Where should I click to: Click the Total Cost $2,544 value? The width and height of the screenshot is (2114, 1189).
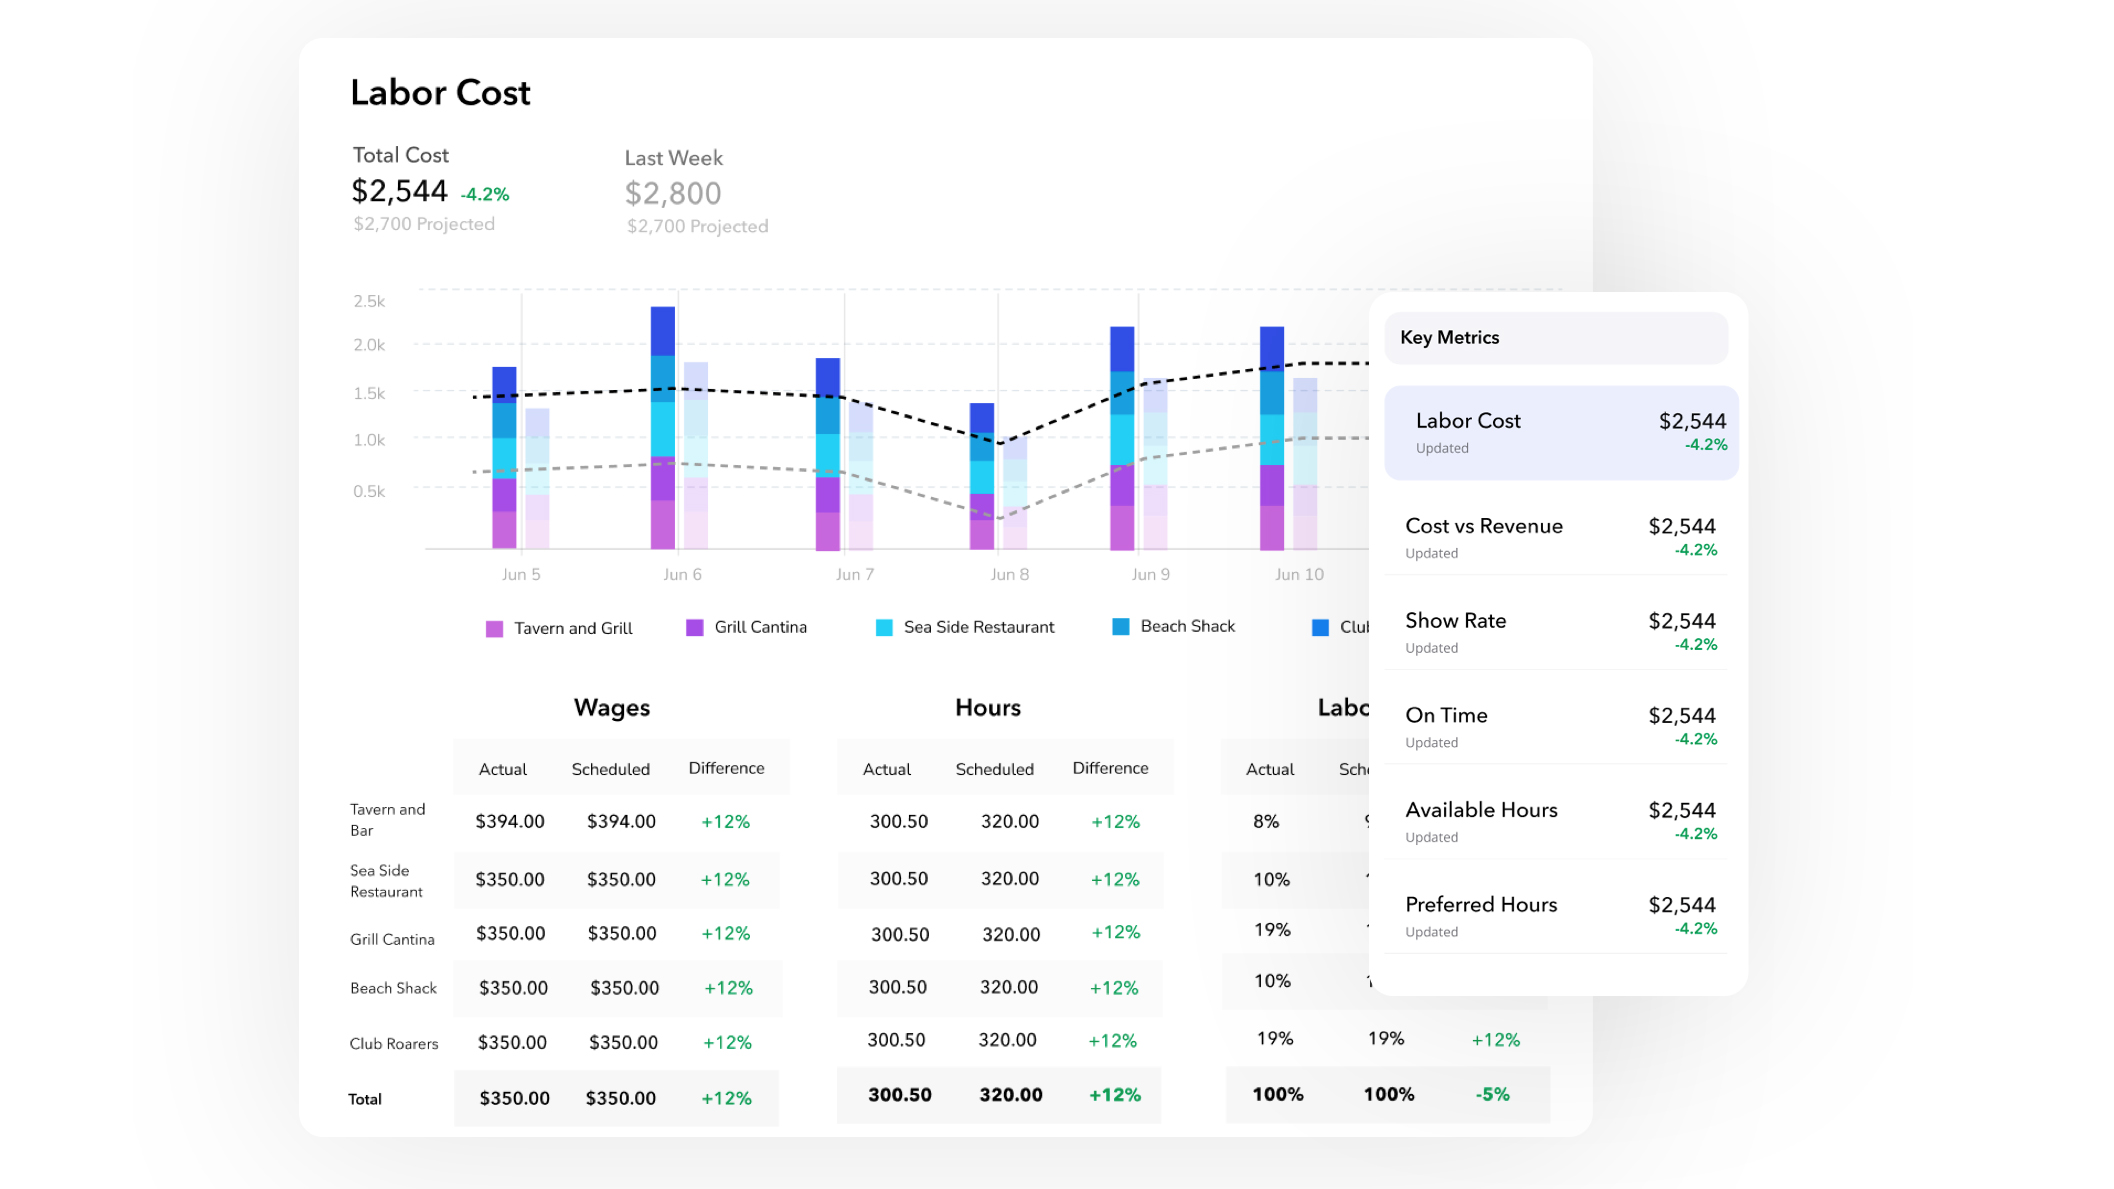pyautogui.click(x=400, y=191)
